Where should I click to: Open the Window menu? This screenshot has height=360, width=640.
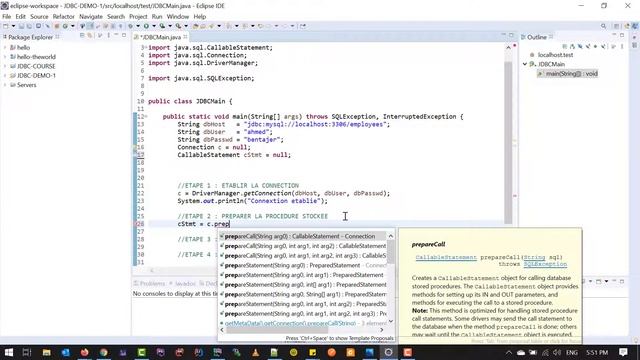[178, 17]
